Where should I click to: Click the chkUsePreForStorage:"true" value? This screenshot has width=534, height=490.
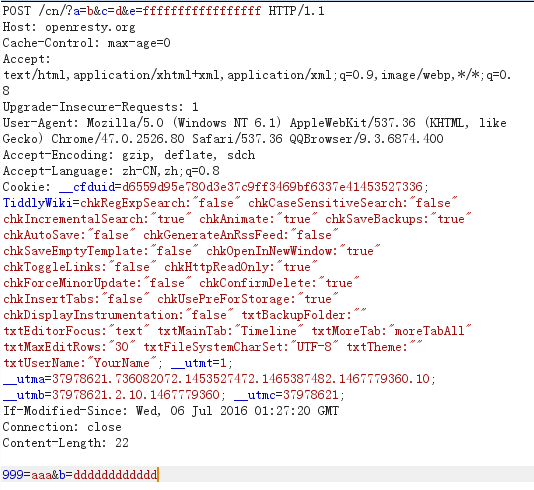(x=248, y=299)
